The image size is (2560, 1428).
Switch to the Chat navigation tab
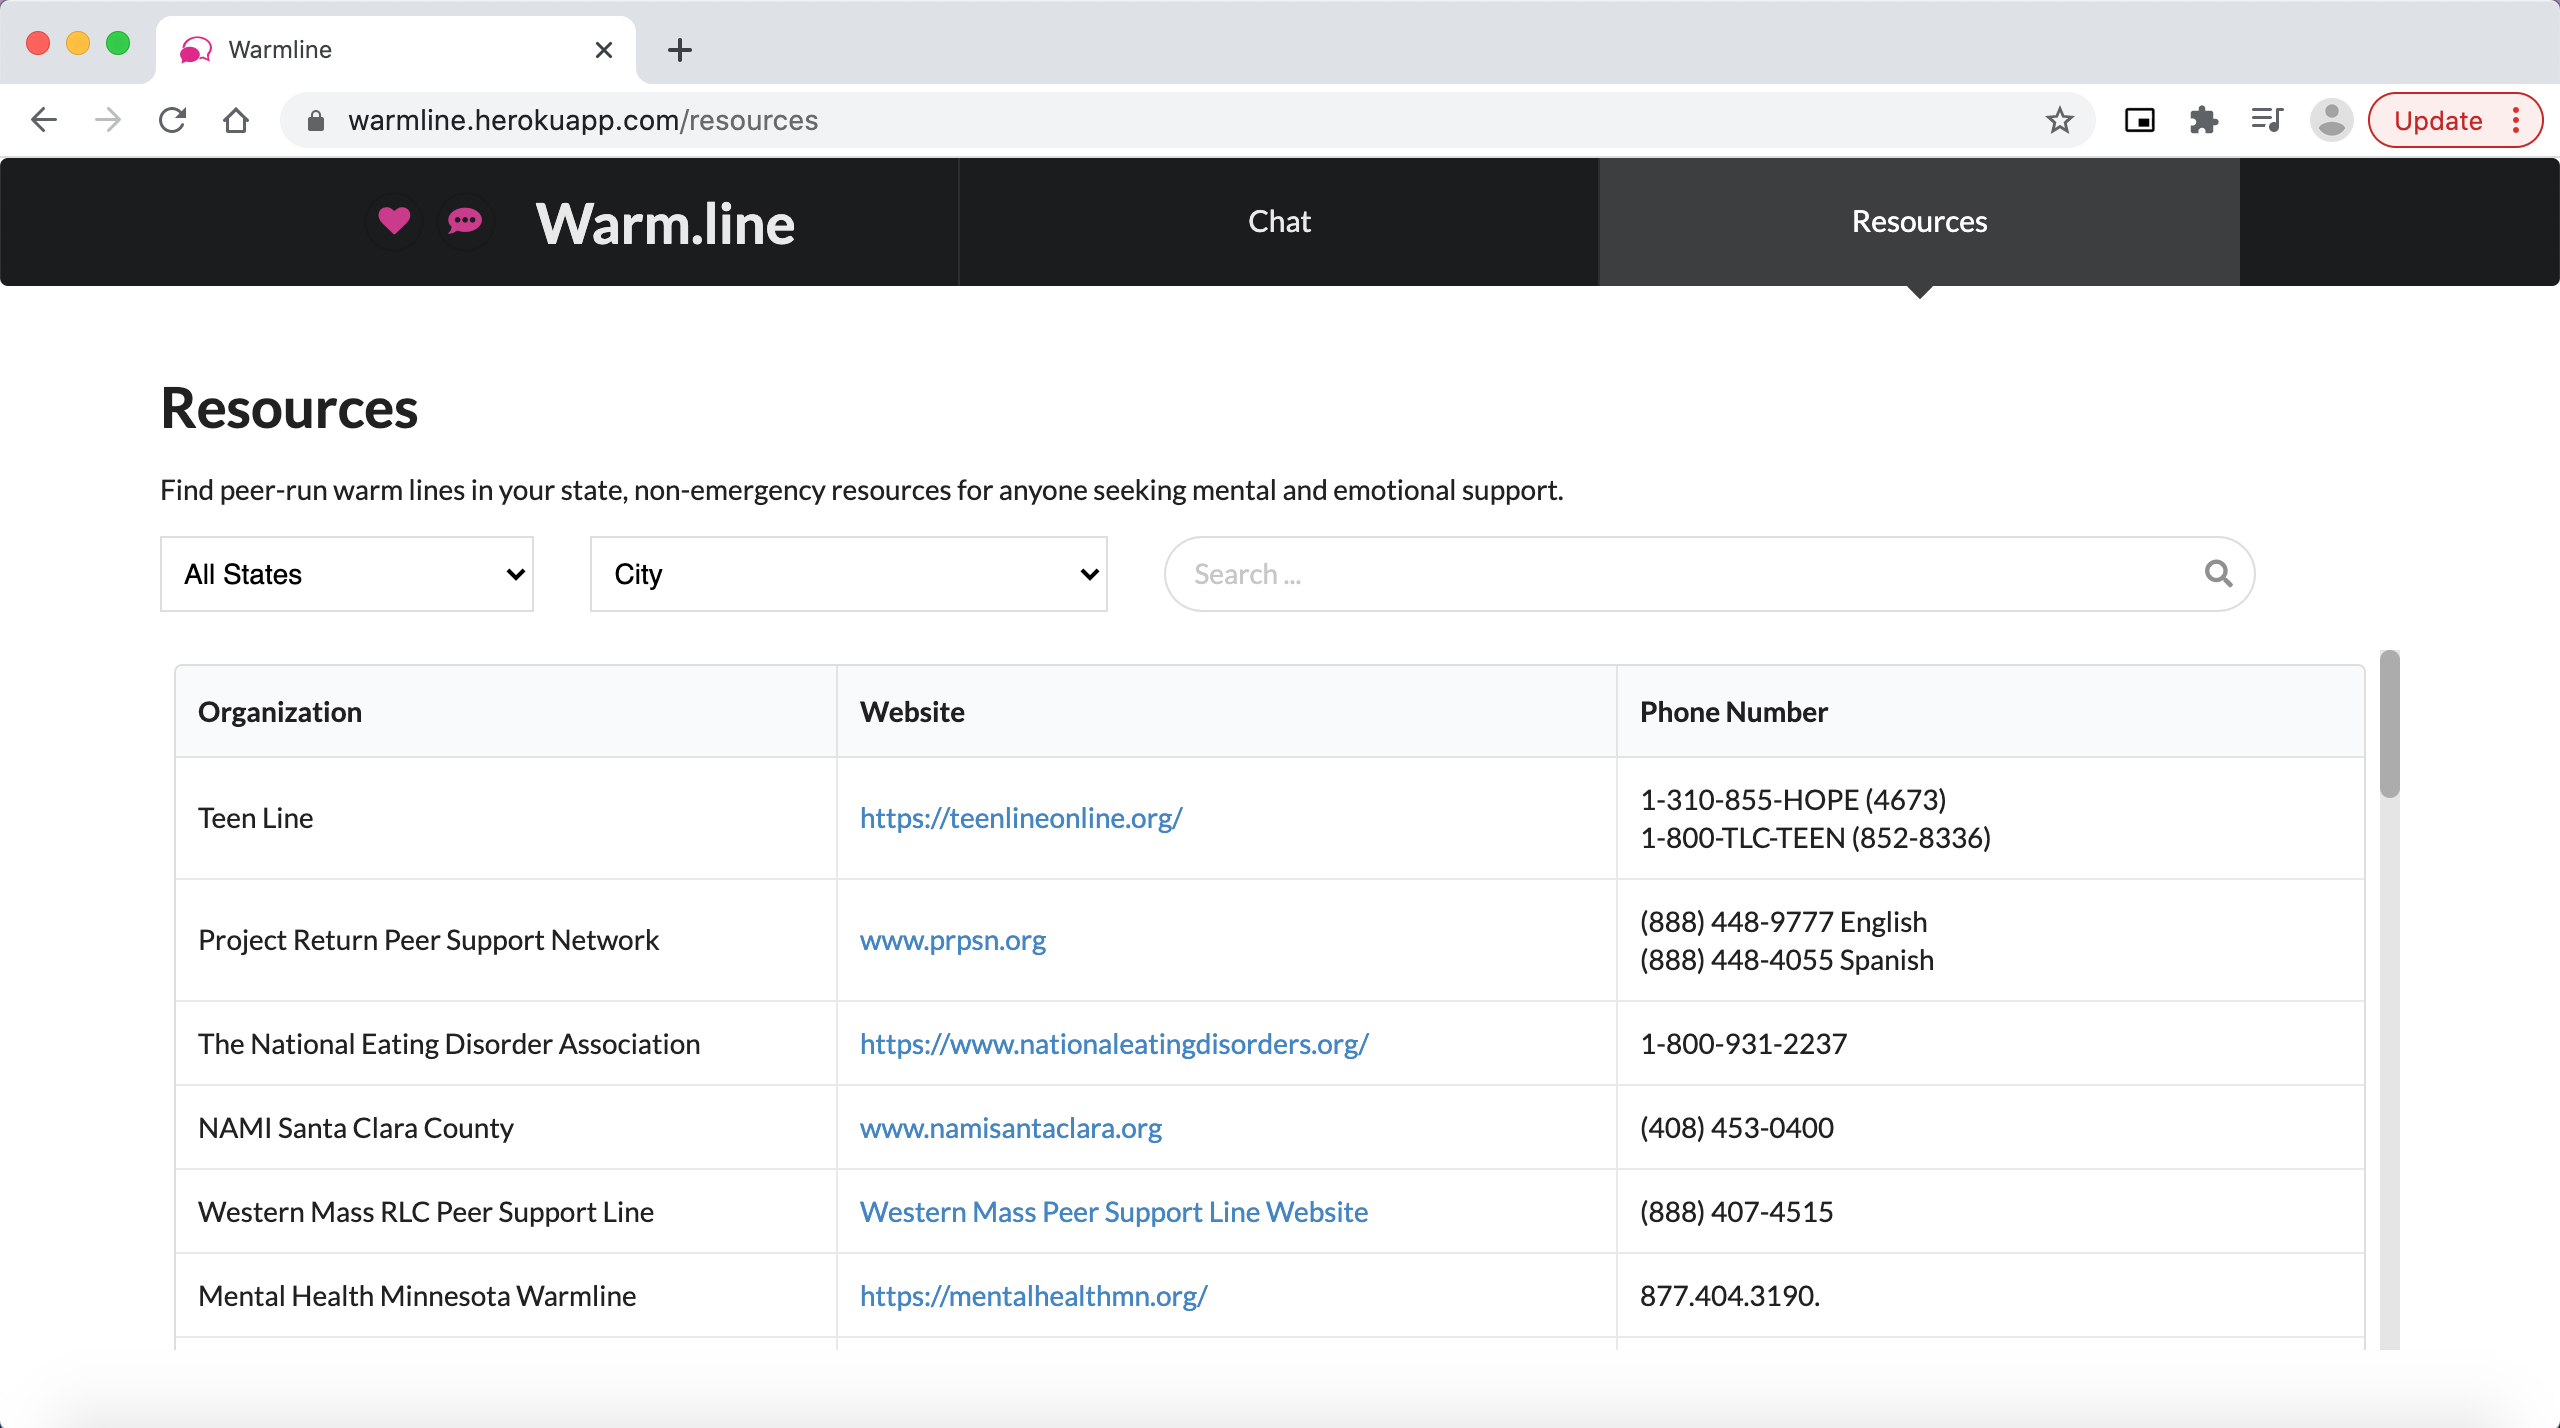[x=1279, y=222]
